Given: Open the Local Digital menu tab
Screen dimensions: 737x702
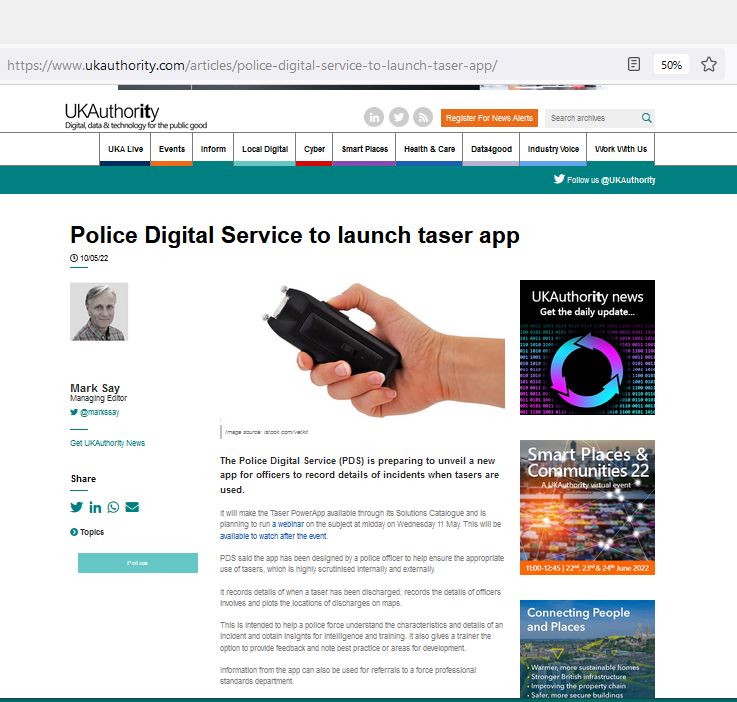Looking at the screenshot, I should [x=265, y=149].
